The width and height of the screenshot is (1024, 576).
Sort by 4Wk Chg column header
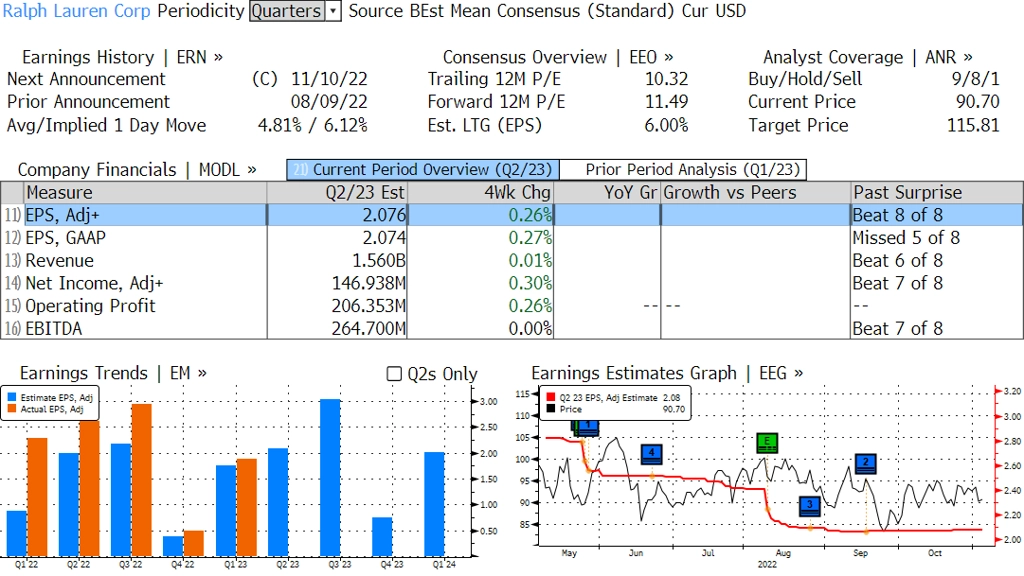[x=480, y=193]
